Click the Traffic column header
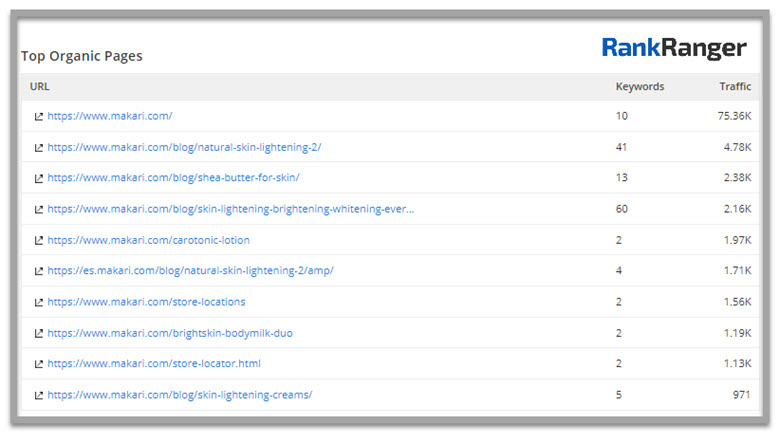The height and width of the screenshot is (443, 780). click(735, 87)
